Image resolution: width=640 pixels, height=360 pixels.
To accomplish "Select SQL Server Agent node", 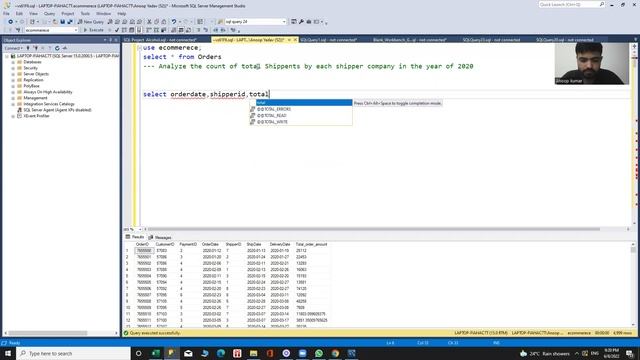I will coord(57,110).
